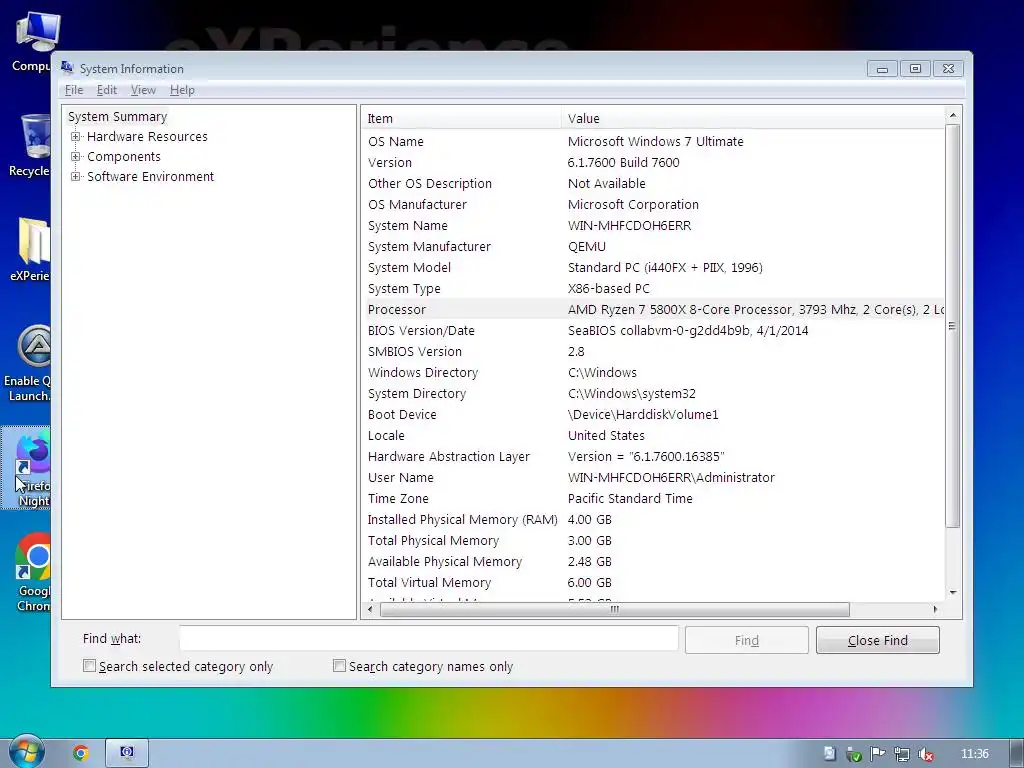The image size is (1024, 768).
Task: Select the System Model row
Action: [x=653, y=267]
